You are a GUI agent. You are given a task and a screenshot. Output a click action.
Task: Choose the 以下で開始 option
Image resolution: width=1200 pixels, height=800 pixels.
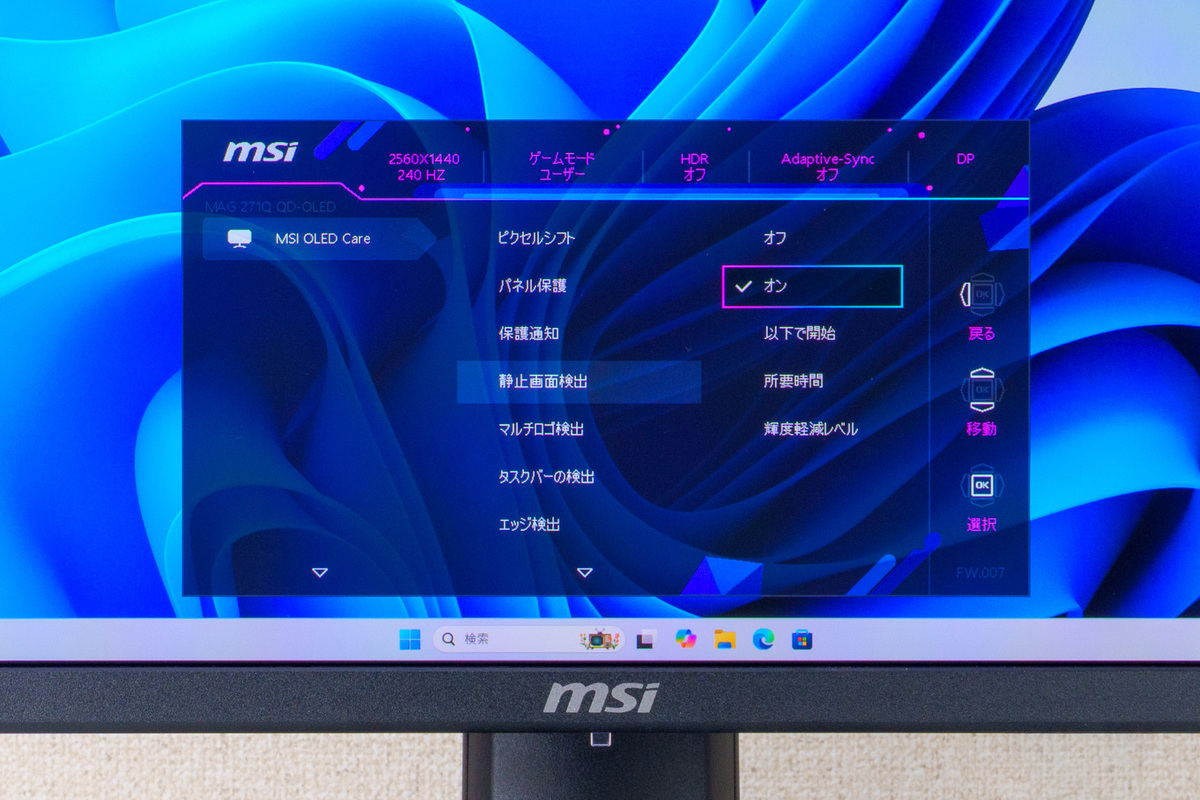[x=800, y=334]
